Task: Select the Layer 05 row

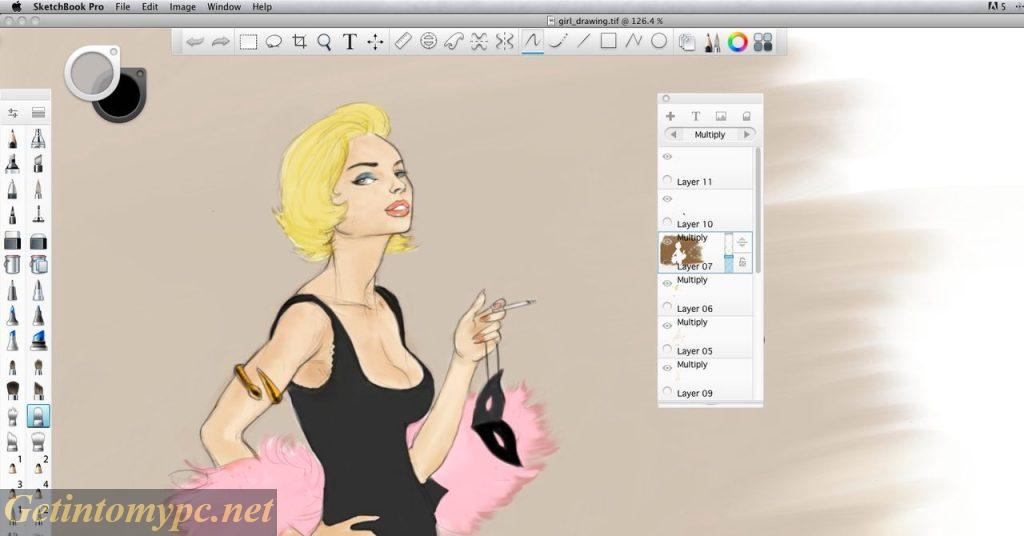Action: (706, 338)
